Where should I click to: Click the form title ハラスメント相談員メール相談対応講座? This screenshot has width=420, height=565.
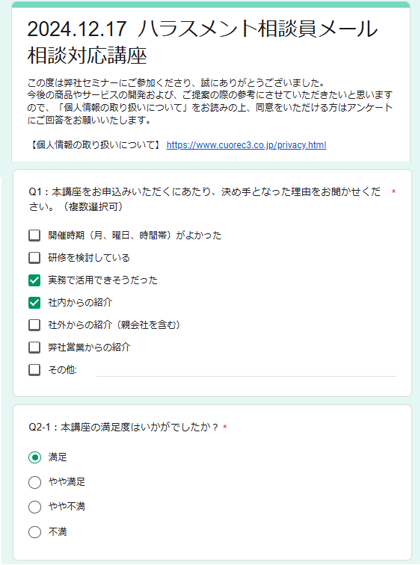click(x=202, y=43)
